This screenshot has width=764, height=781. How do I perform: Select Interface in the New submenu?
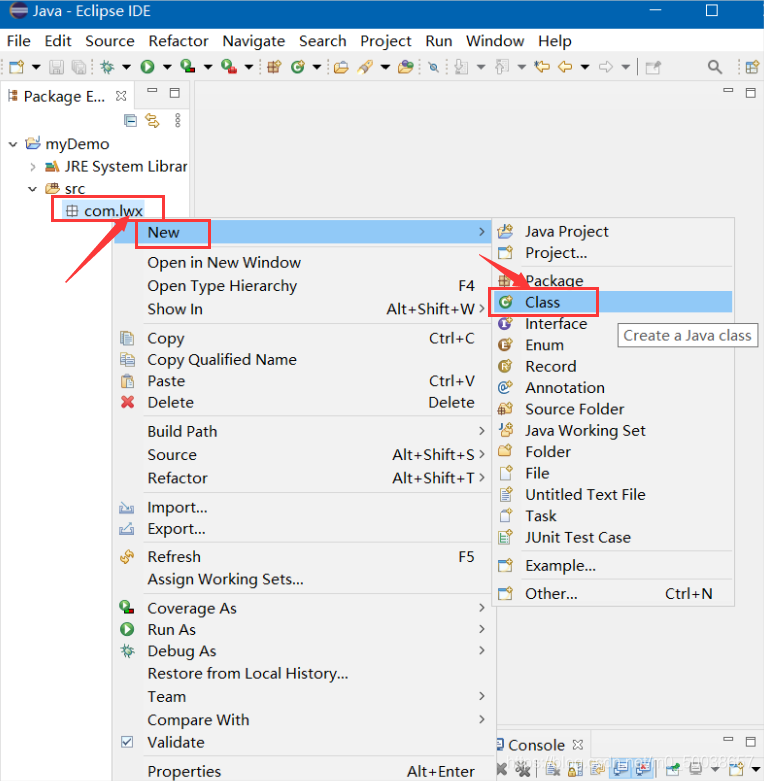point(614,324)
